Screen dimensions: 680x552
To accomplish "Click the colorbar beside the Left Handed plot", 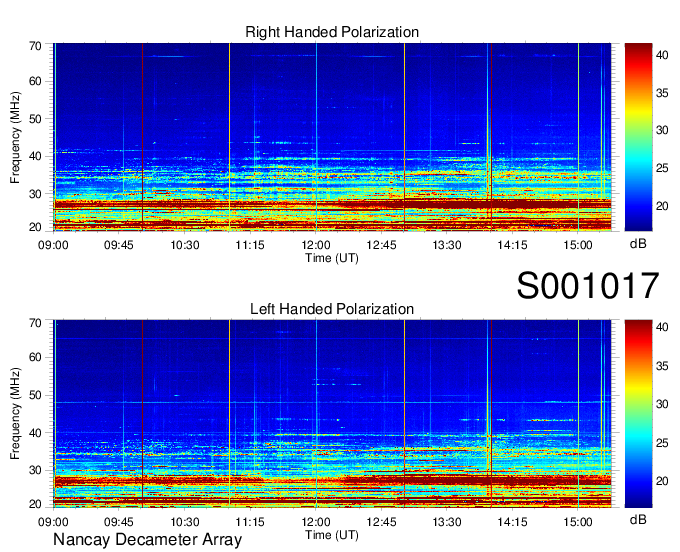I will 638,414.
